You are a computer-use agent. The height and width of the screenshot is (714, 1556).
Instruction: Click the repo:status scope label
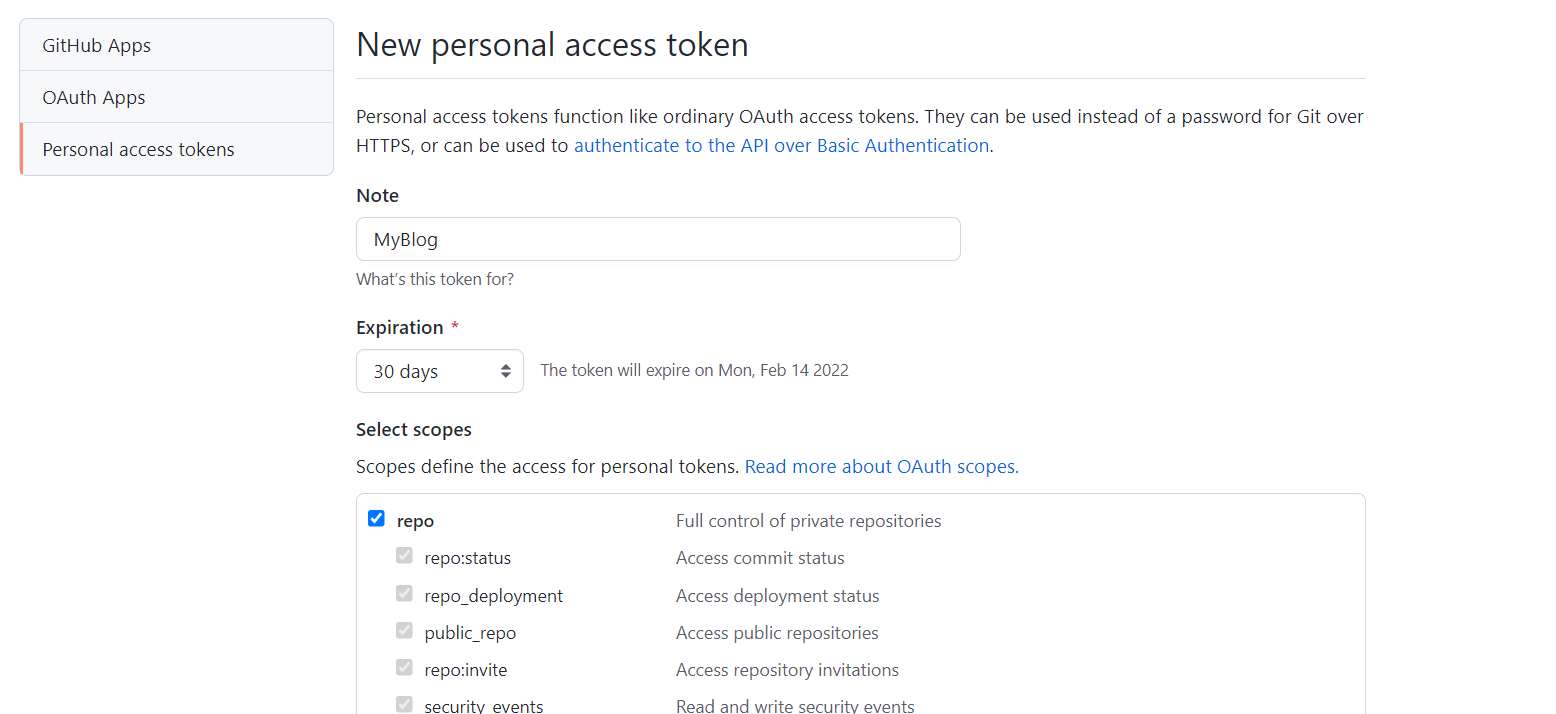pos(467,558)
